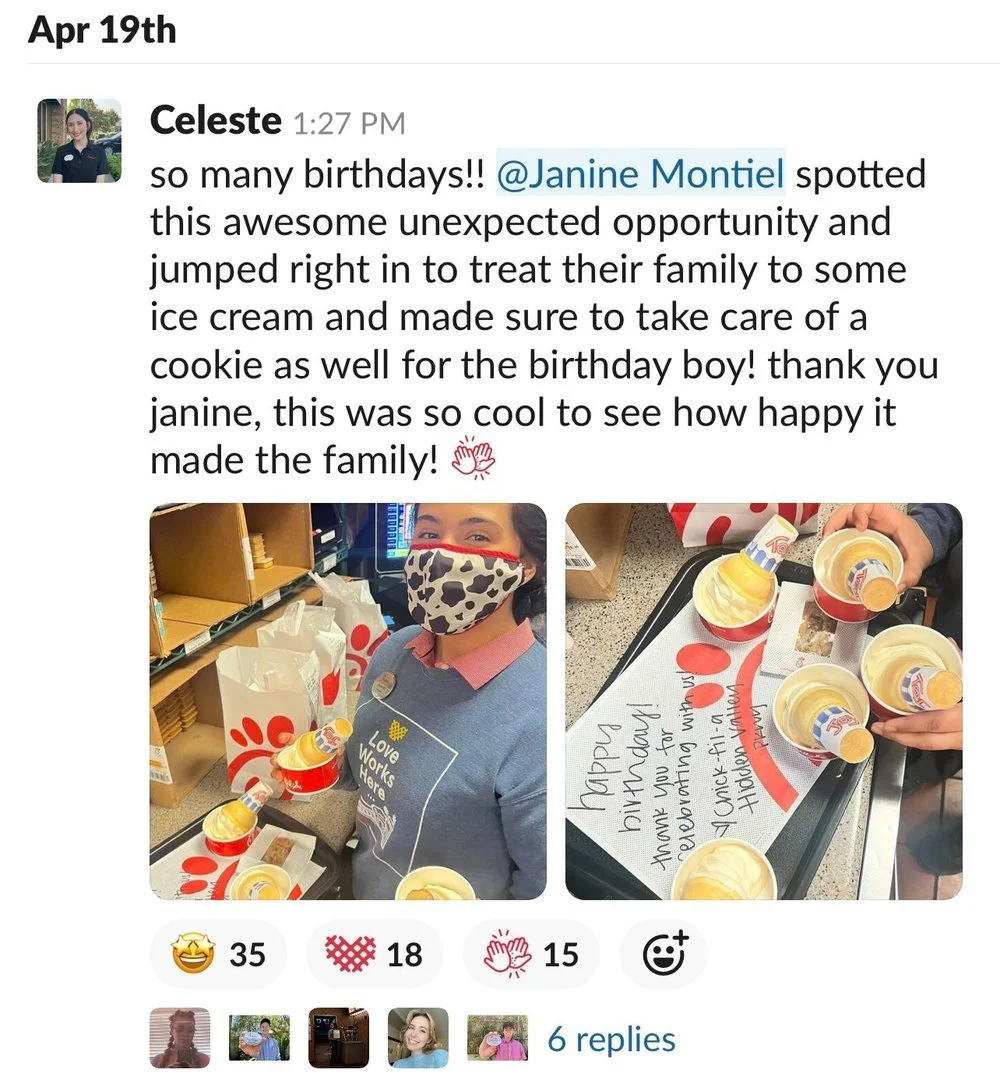Open the add reaction emoji picker
This screenshot has width=1000, height=1083.
(664, 954)
